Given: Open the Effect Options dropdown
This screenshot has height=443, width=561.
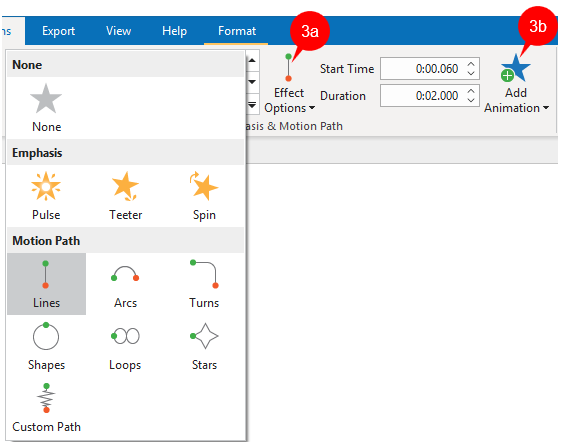Looking at the screenshot, I should click(289, 84).
